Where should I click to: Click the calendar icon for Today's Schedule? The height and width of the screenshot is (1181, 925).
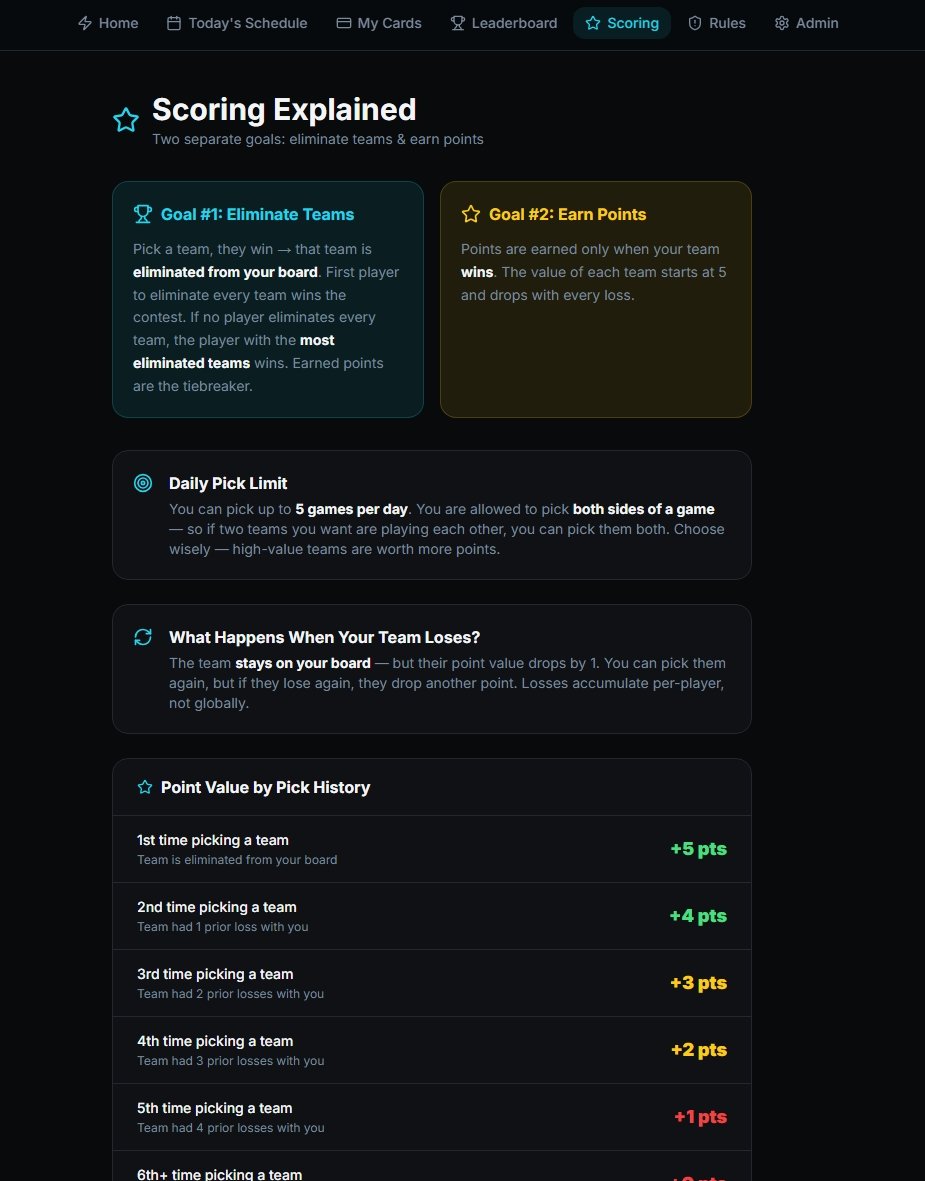[174, 23]
